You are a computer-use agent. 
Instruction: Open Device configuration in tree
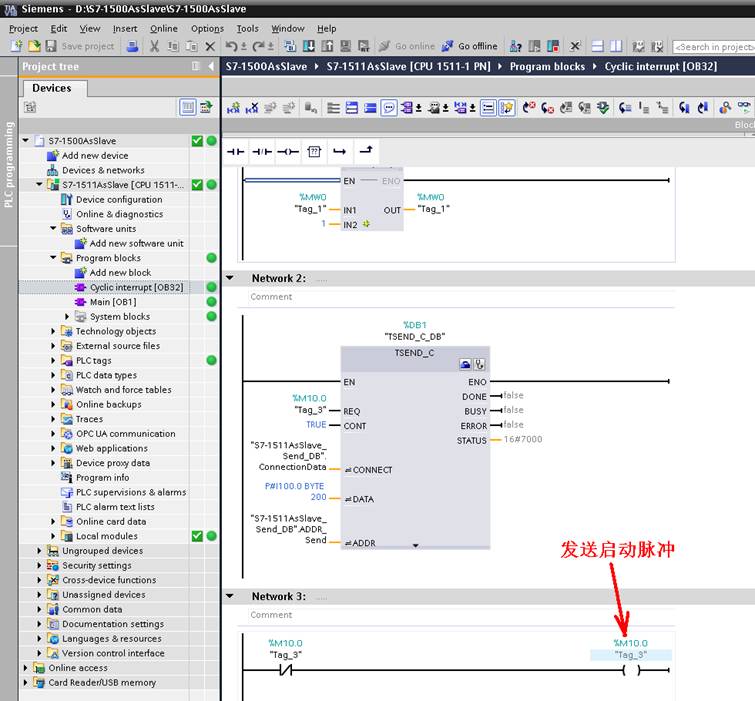pyautogui.click(x=119, y=199)
